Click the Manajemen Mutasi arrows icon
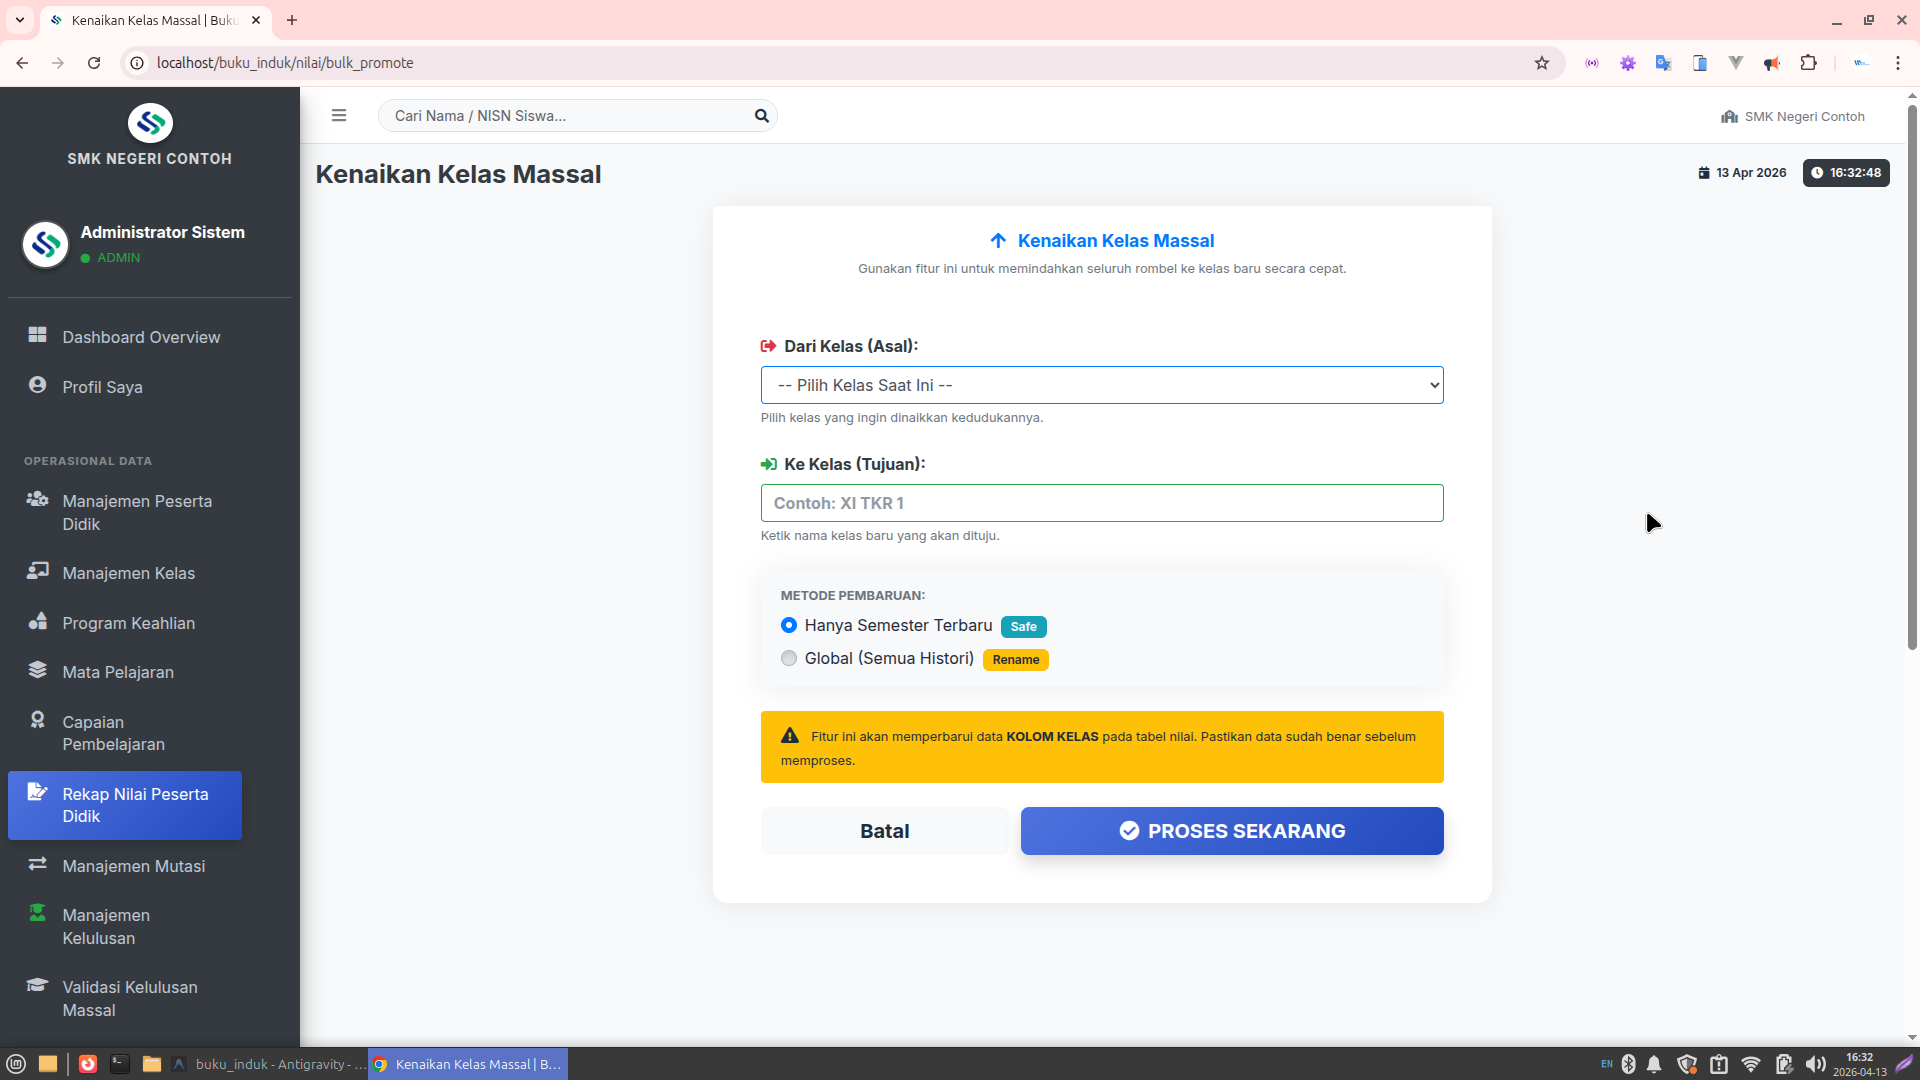Viewport: 1920px width, 1080px height. coord(38,864)
